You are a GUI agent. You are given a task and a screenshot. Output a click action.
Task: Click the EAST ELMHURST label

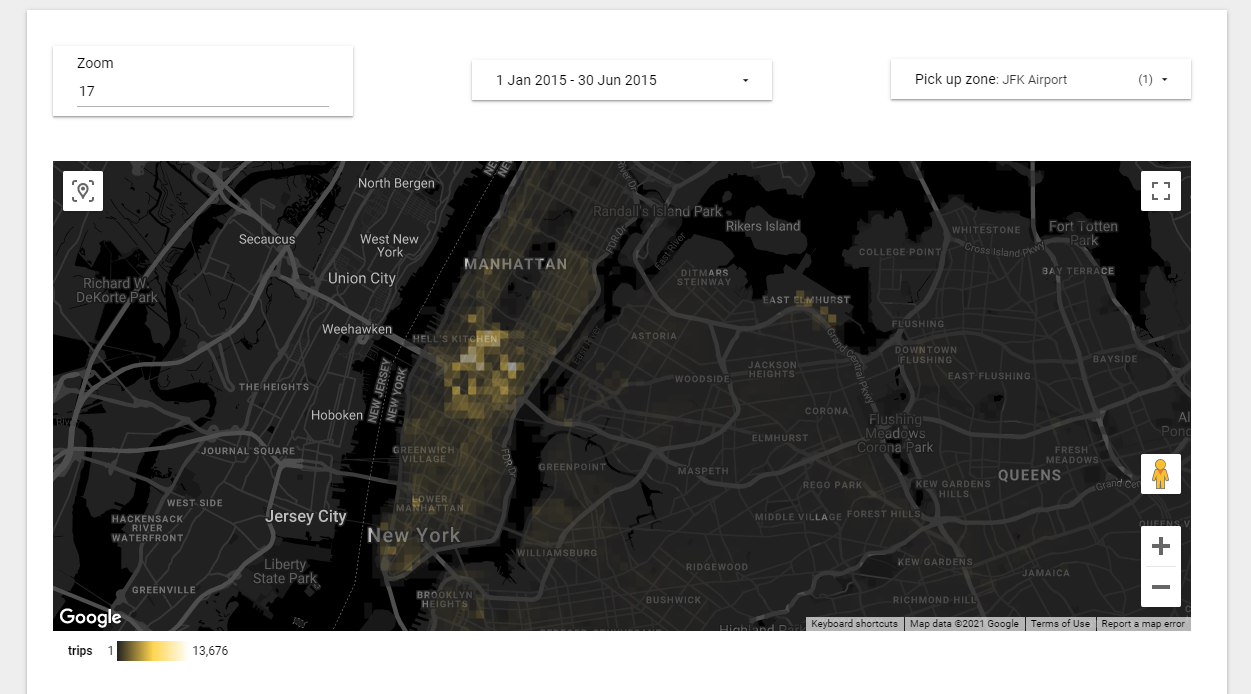(x=806, y=300)
